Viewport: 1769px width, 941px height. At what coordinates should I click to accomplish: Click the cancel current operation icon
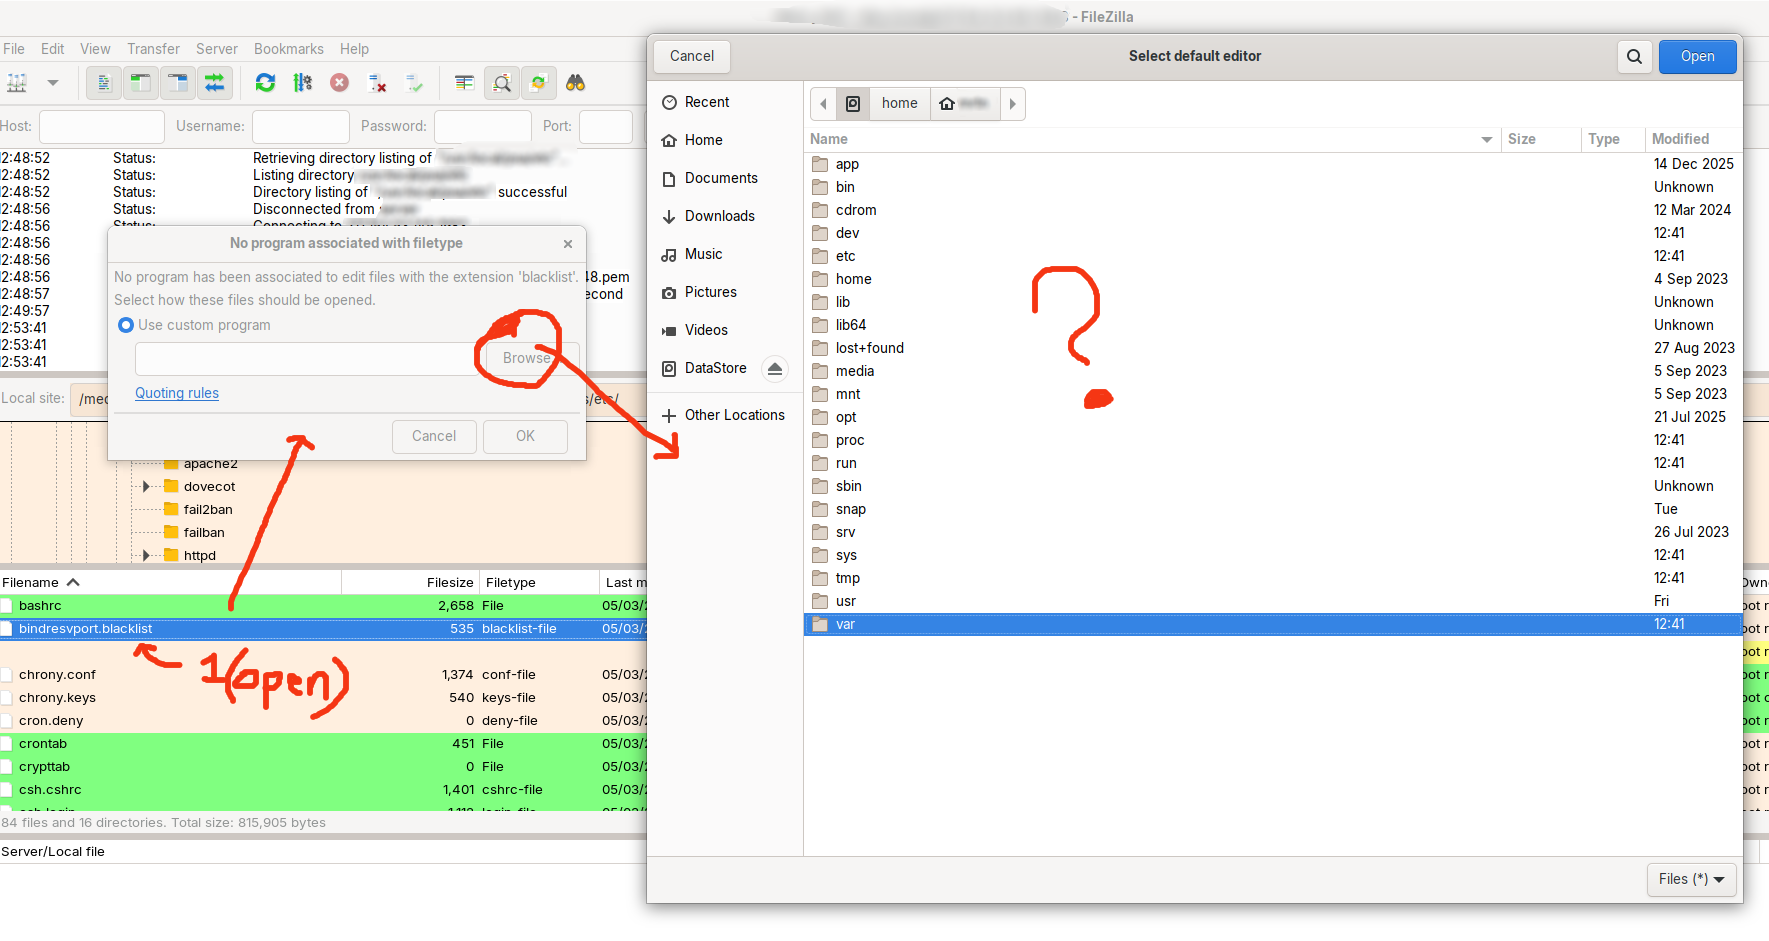tap(340, 83)
